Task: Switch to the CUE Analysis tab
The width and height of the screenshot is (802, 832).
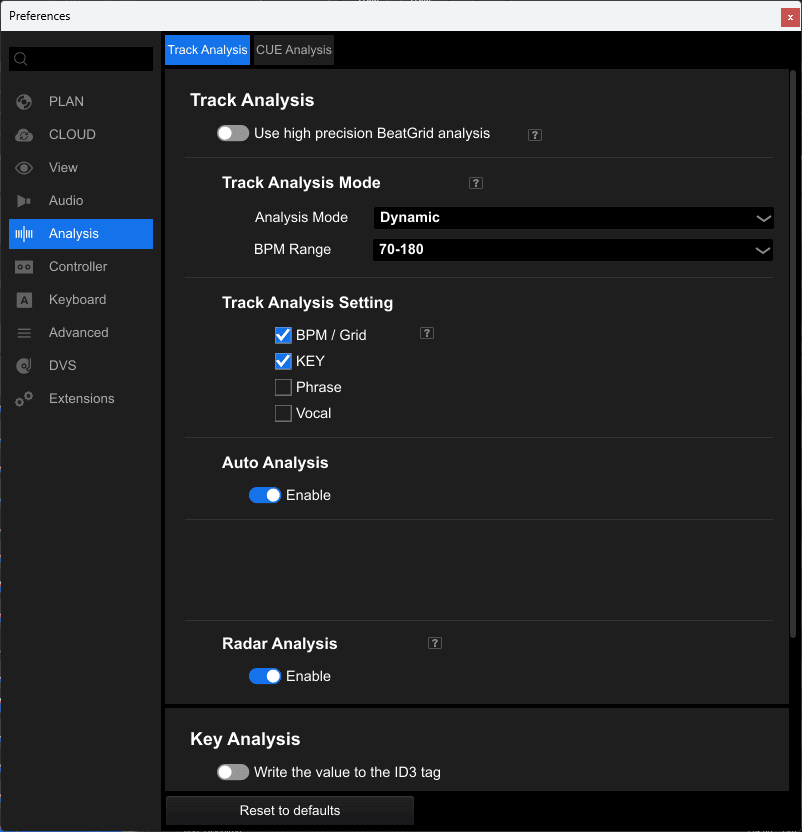Action: (294, 50)
